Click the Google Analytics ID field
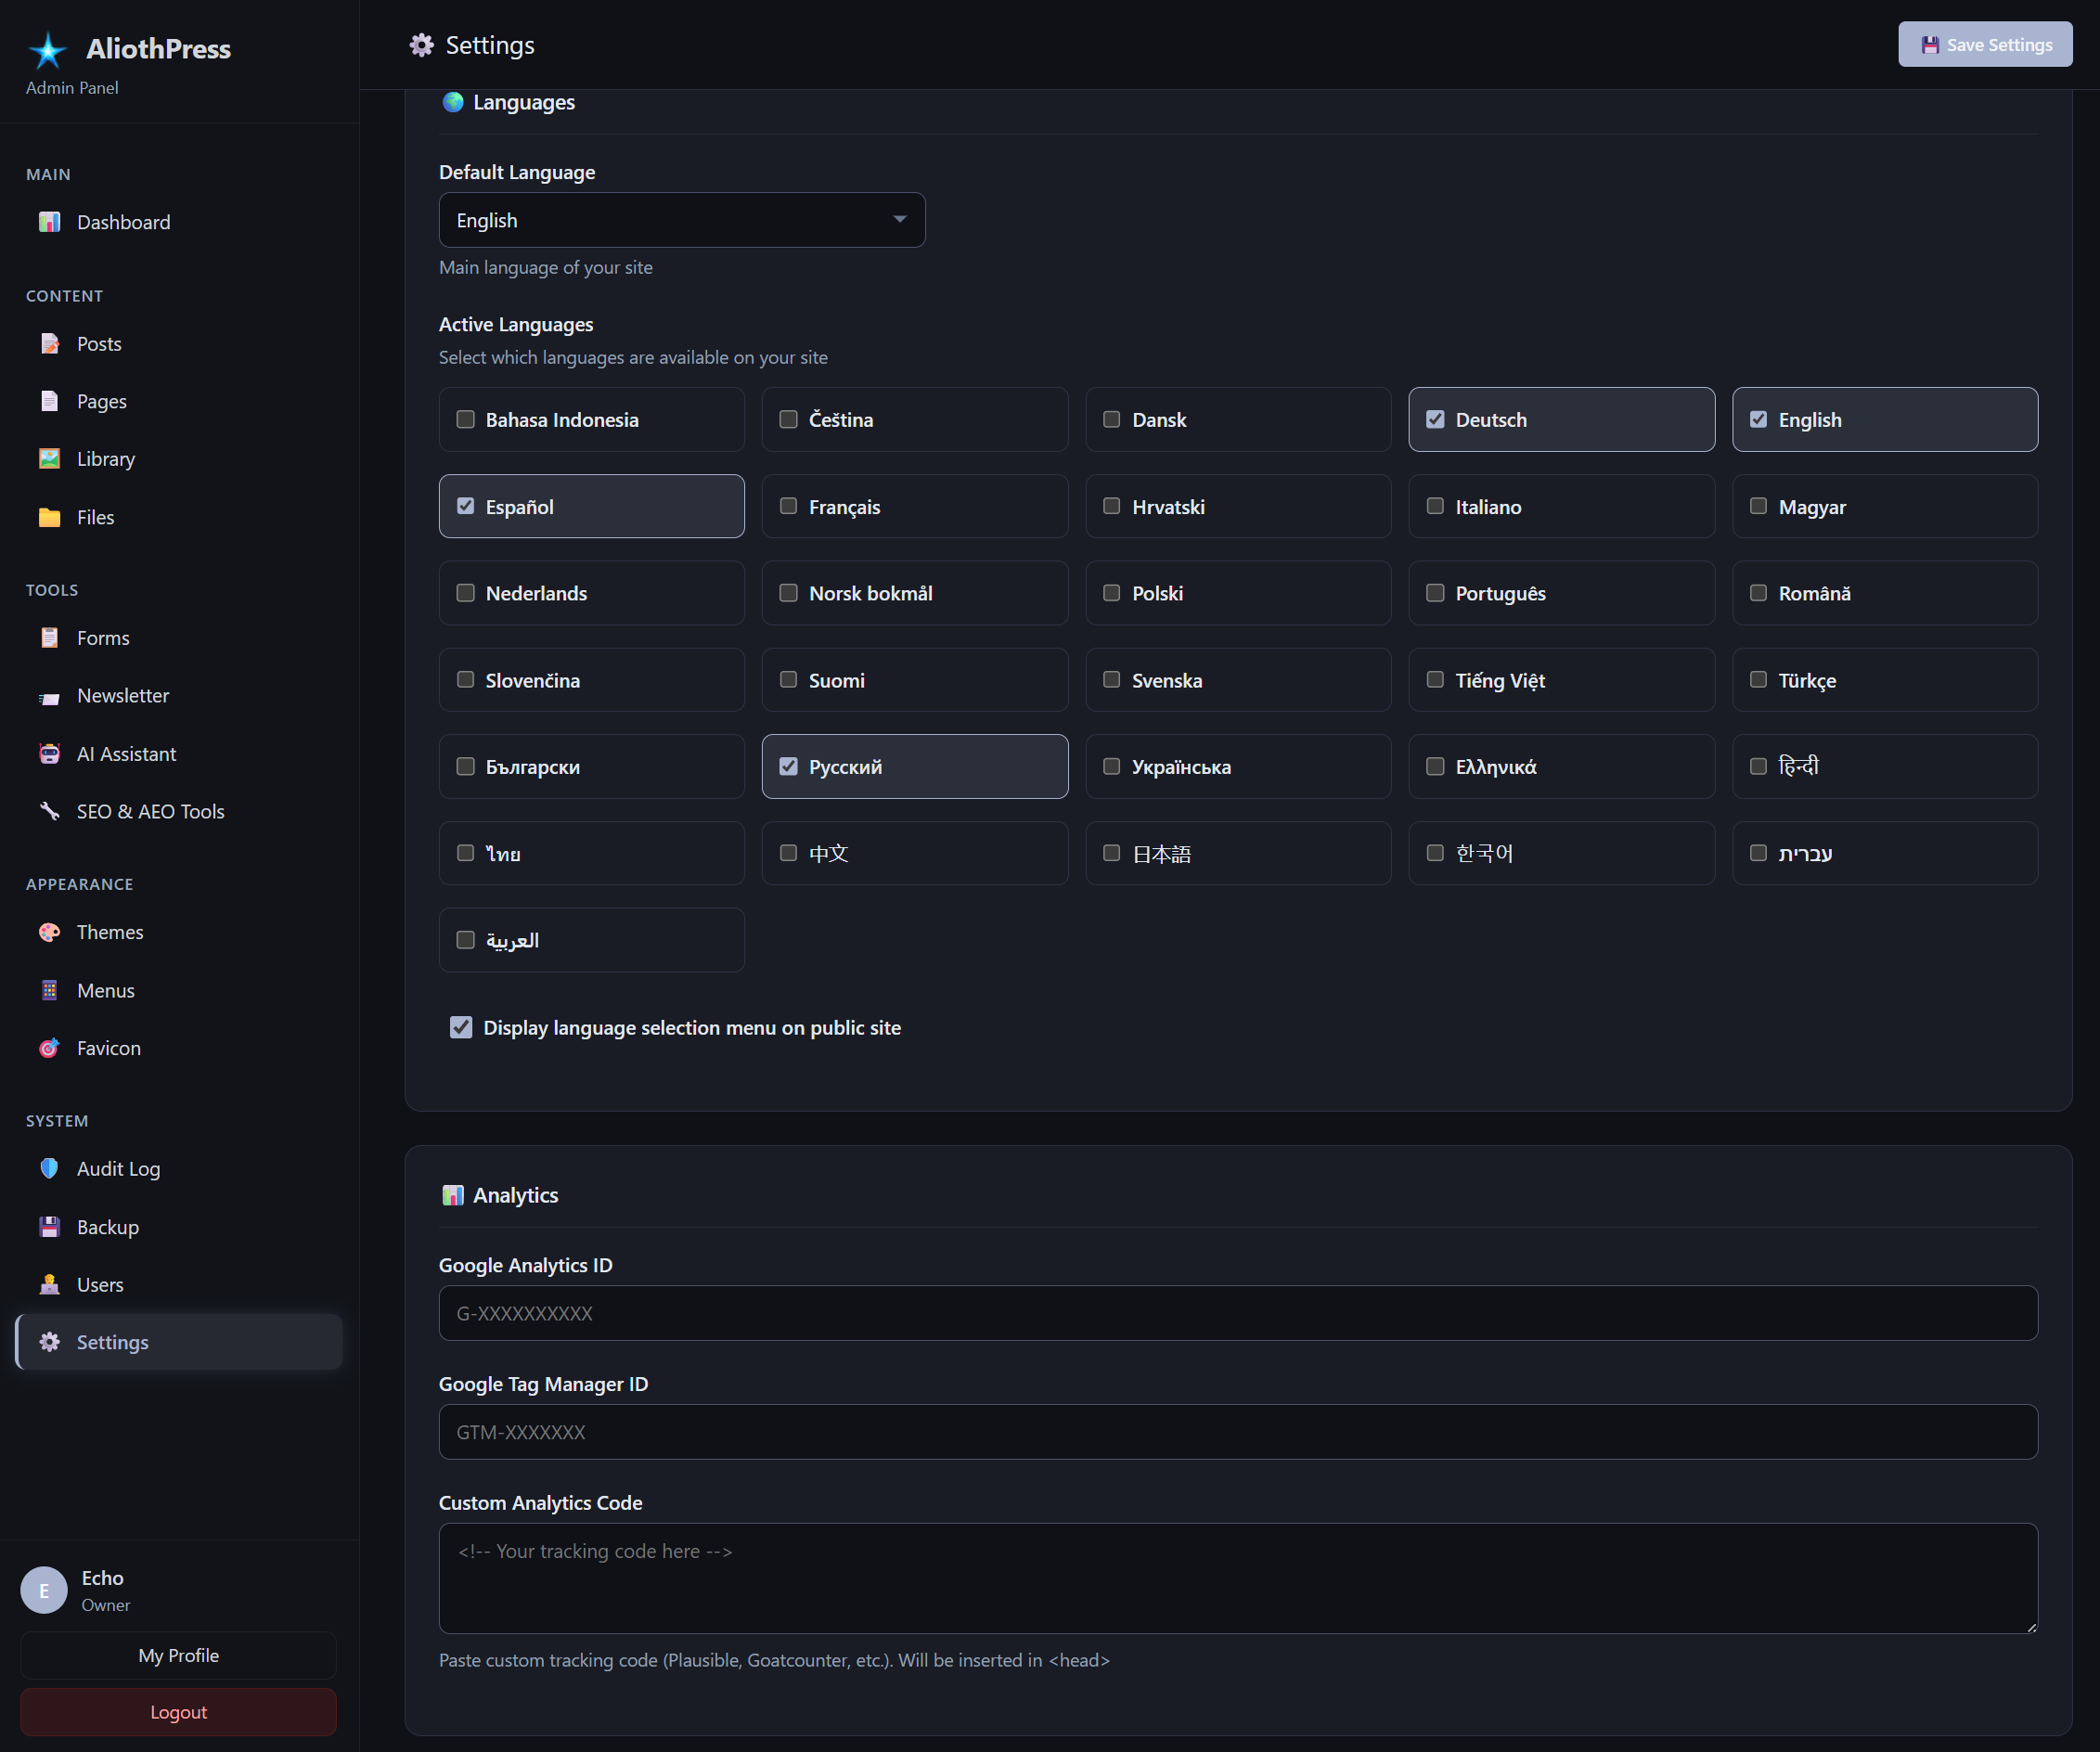Screen dimensions: 2100x1752 [1238, 1313]
